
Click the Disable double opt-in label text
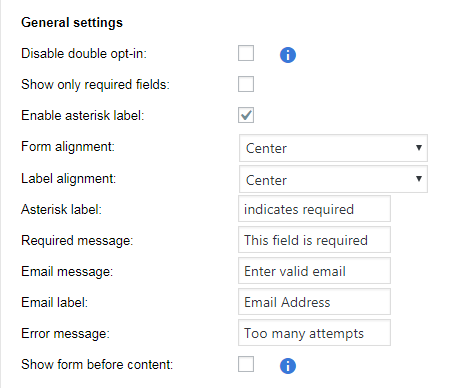84,54
